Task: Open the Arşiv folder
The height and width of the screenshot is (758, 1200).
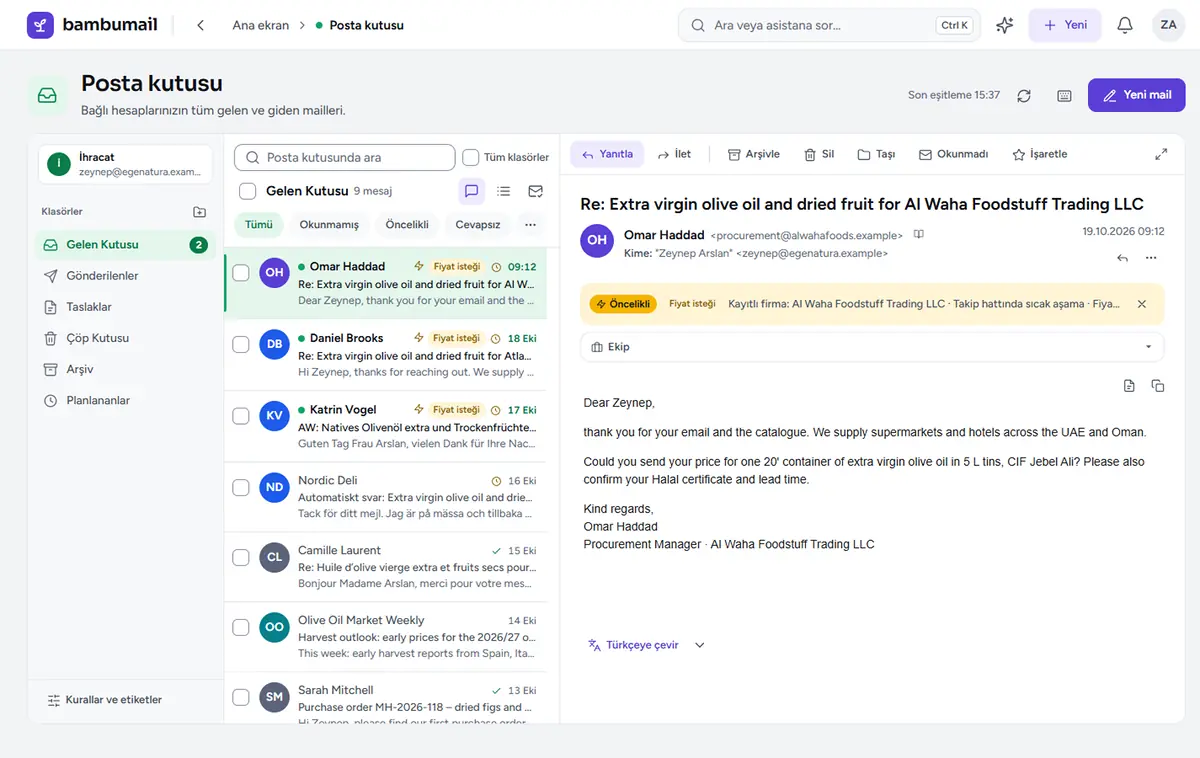Action: (125, 369)
